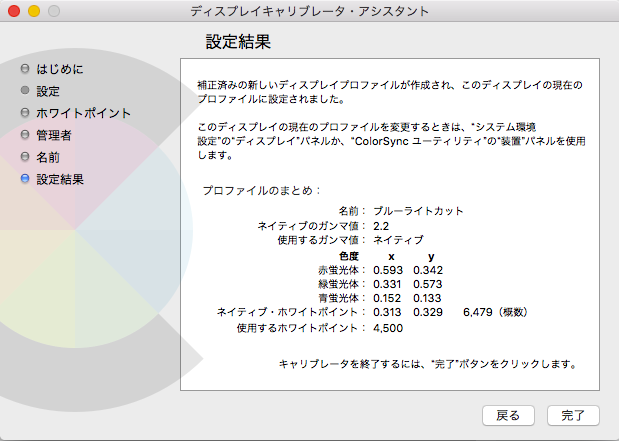
Task: Click the green phosphor x value 0.331
Action: pos(387,284)
